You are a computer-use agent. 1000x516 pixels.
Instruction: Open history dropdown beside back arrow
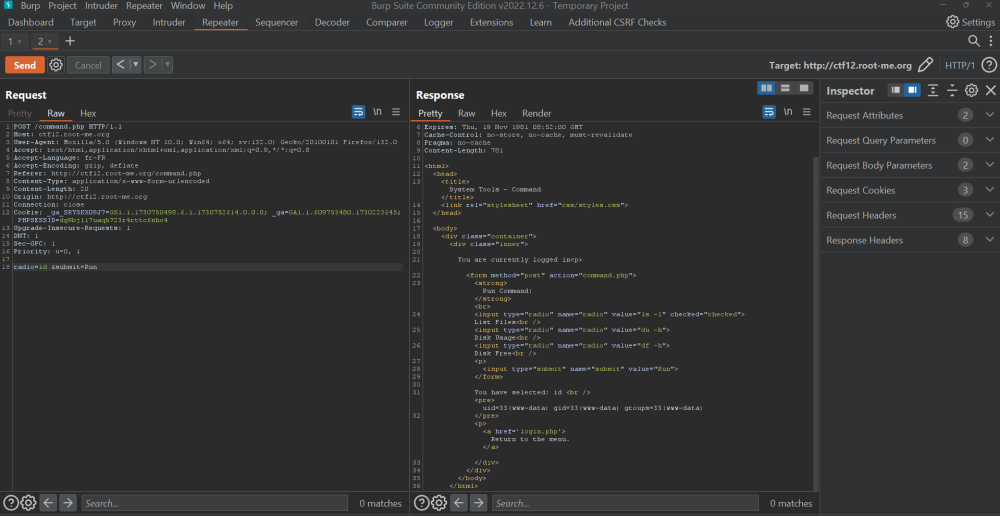[x=135, y=65]
